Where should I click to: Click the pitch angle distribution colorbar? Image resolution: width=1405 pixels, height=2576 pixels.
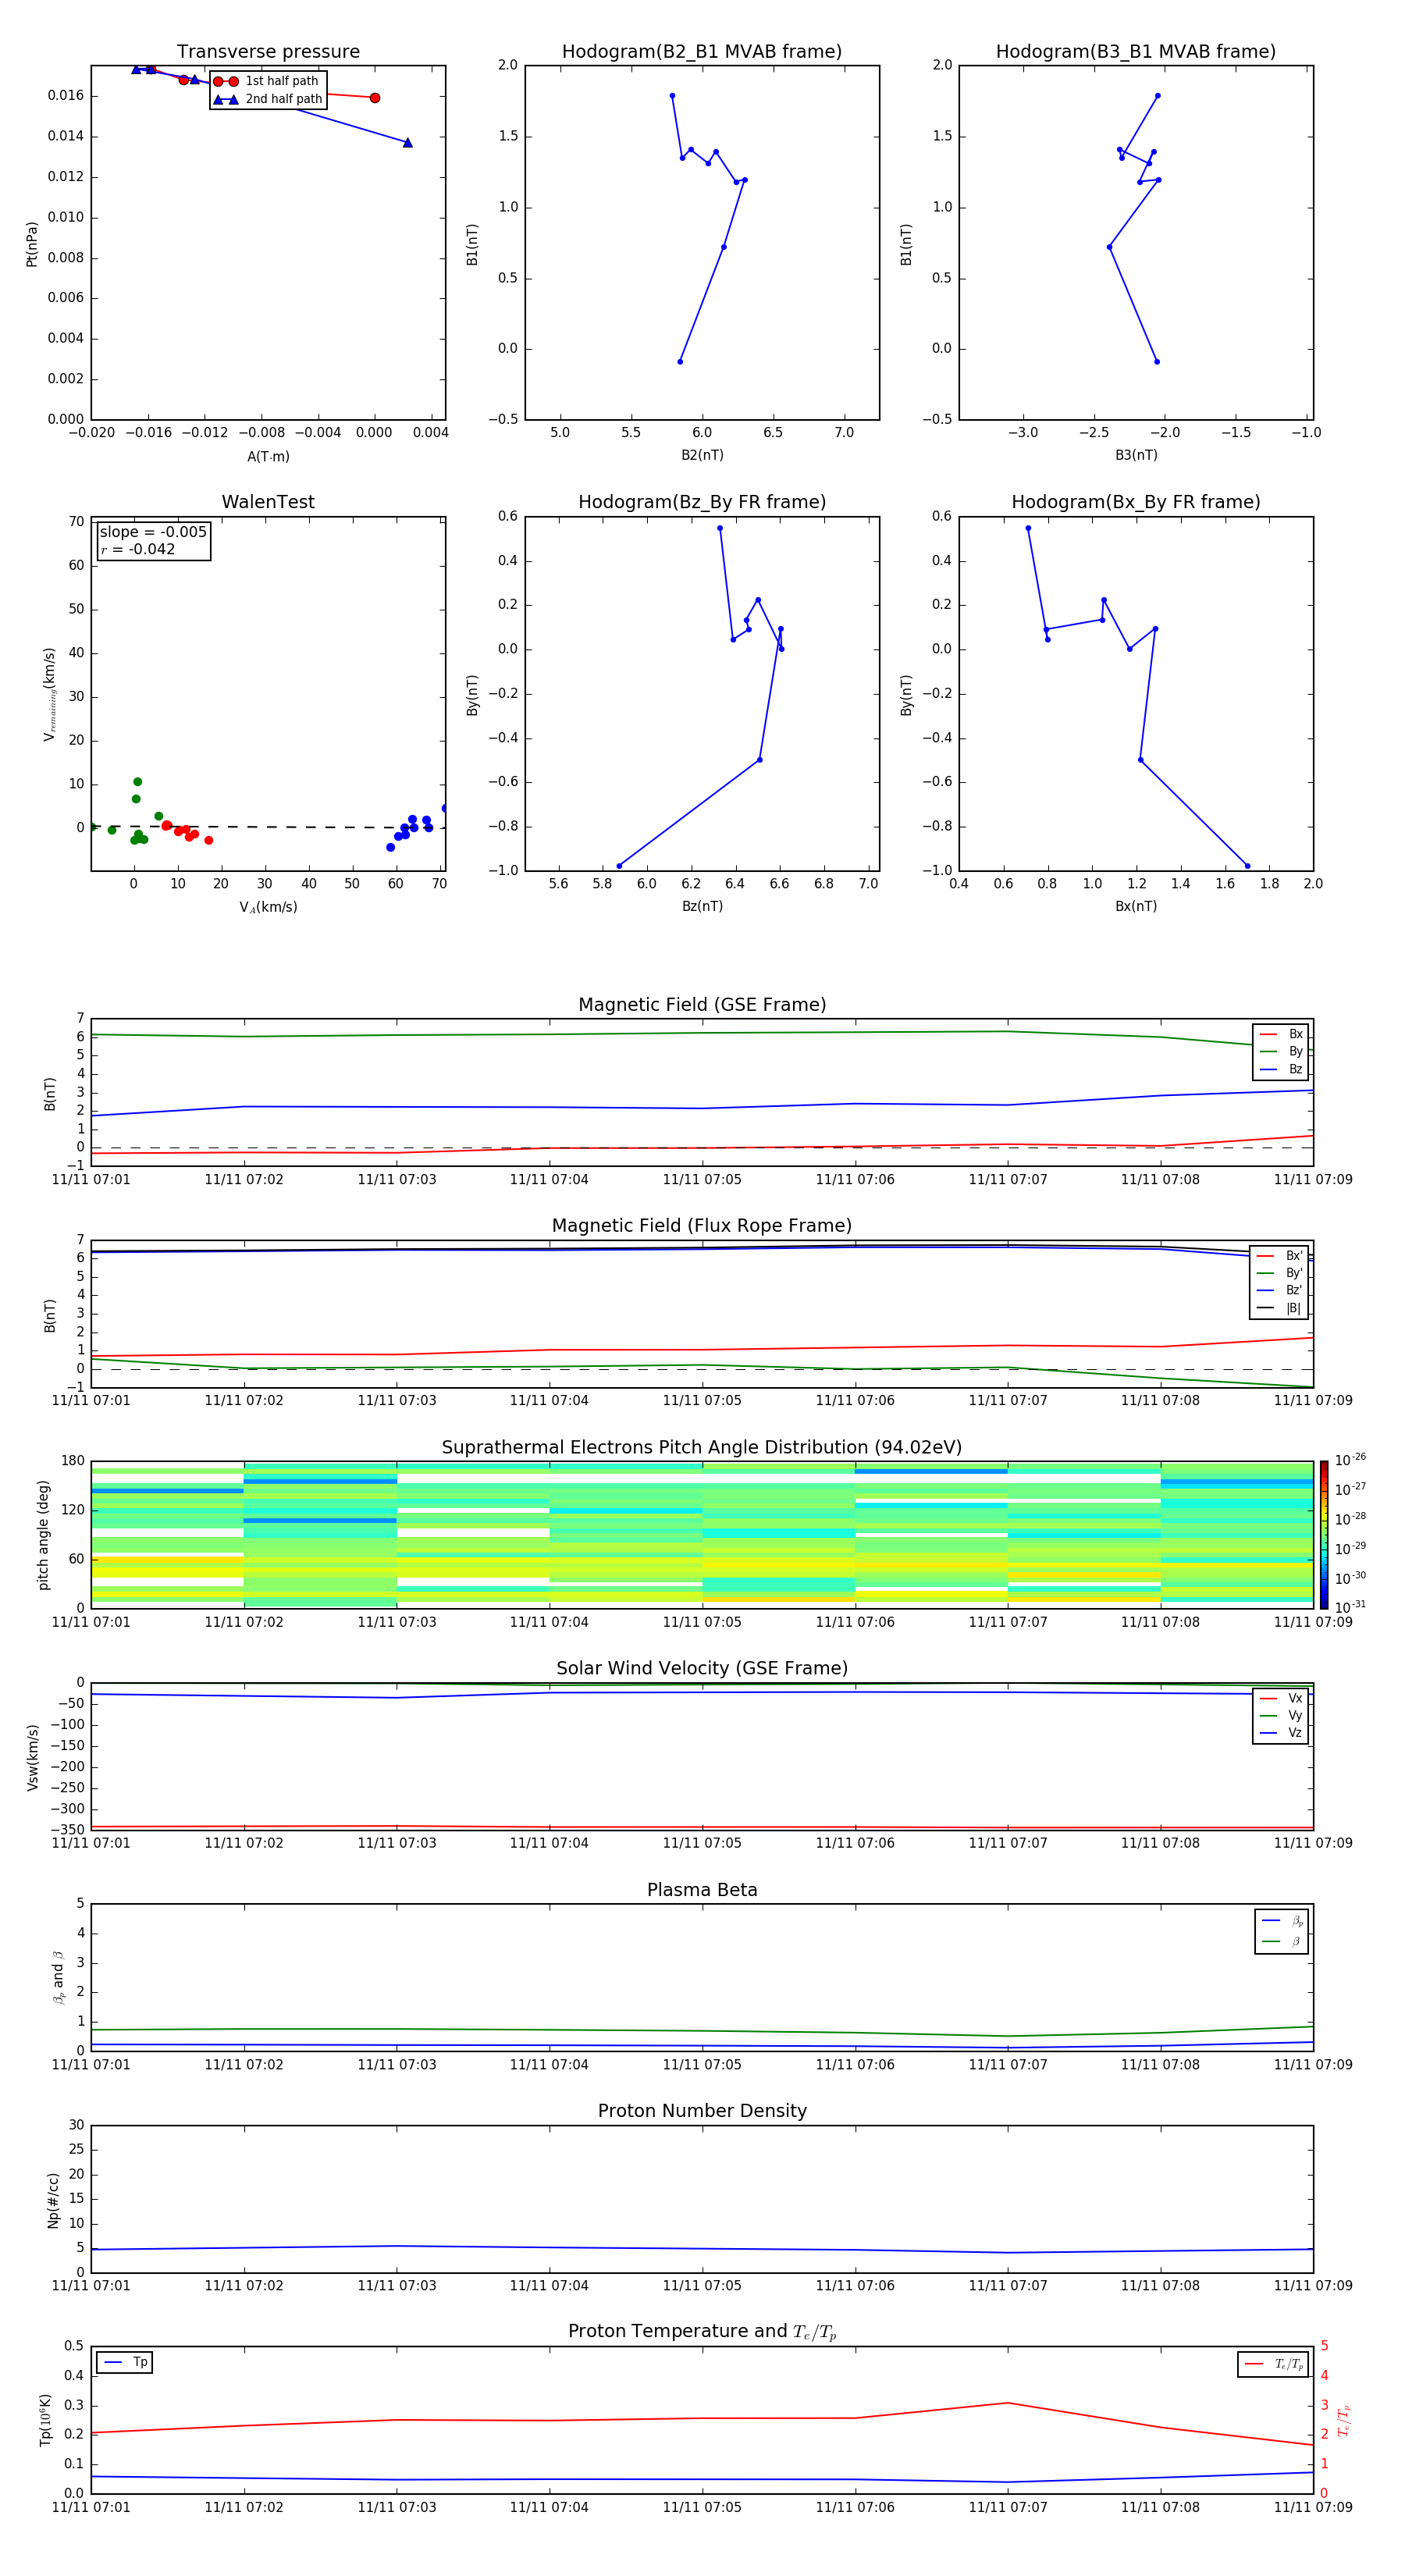pyautogui.click(x=1323, y=1534)
